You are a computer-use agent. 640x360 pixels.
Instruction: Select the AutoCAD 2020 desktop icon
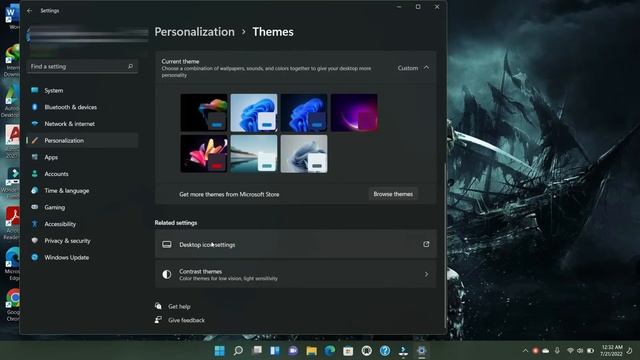click(x=11, y=141)
